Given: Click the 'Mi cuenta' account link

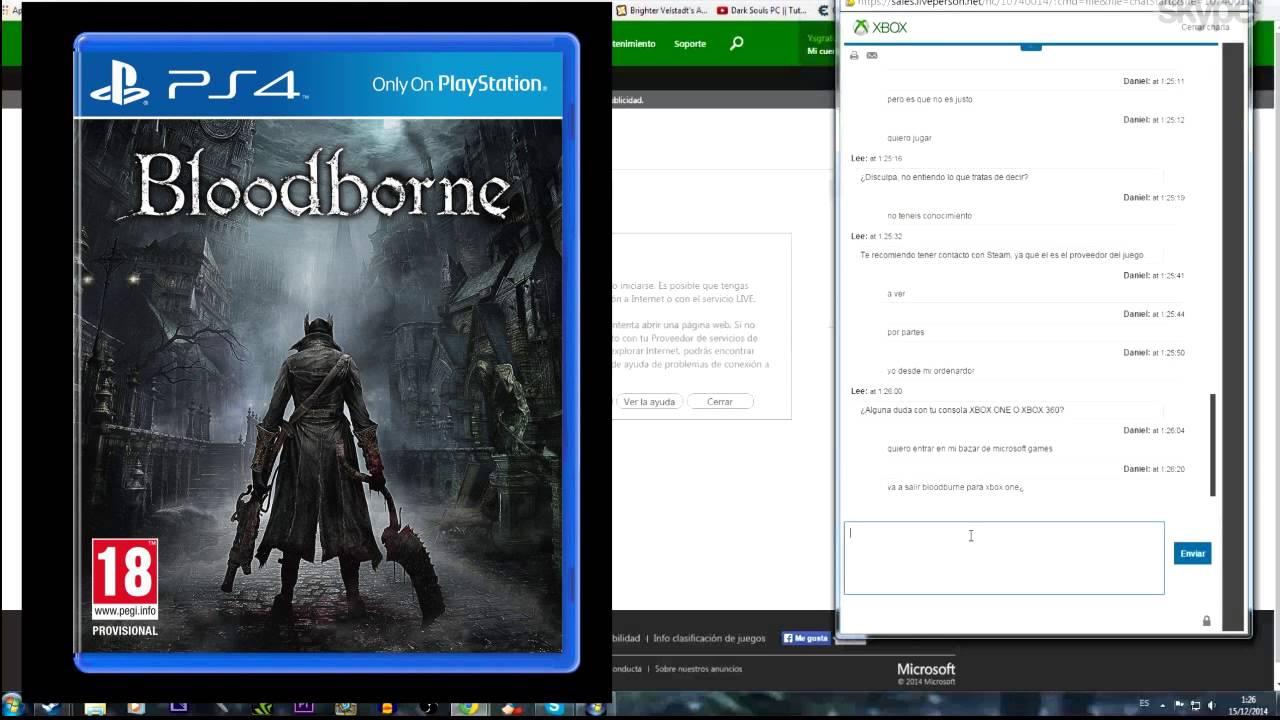Looking at the screenshot, I should pos(820,51).
